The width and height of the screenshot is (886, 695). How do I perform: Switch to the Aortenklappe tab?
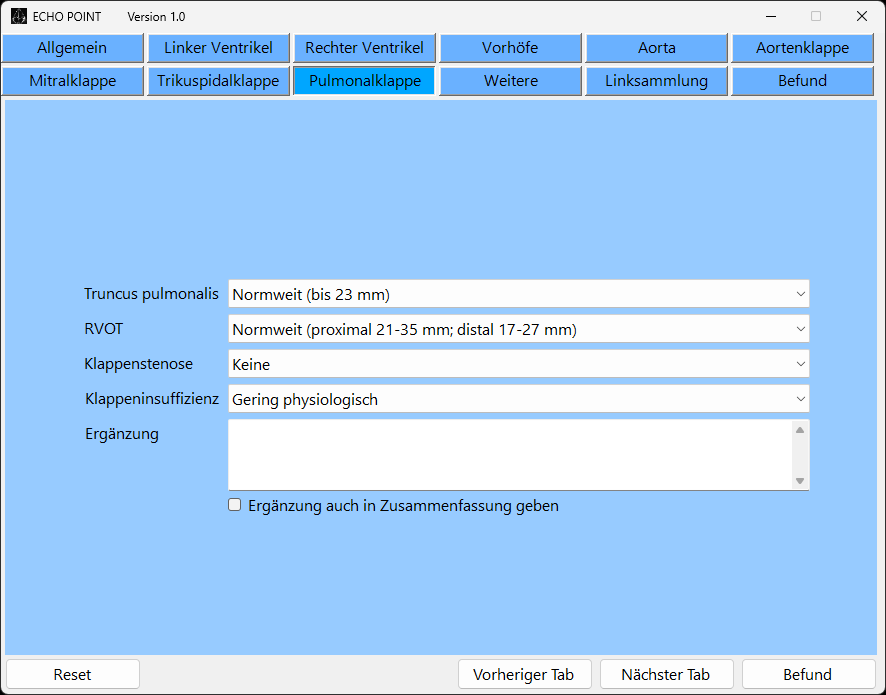tap(802, 48)
